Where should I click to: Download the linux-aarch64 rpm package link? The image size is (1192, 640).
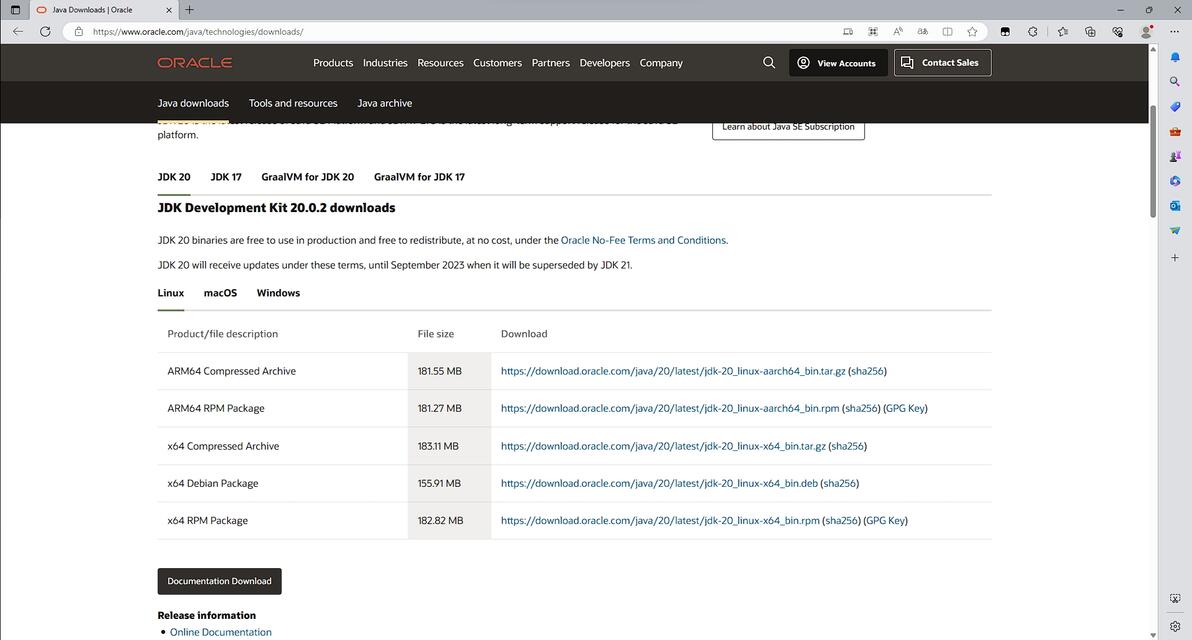pos(670,408)
